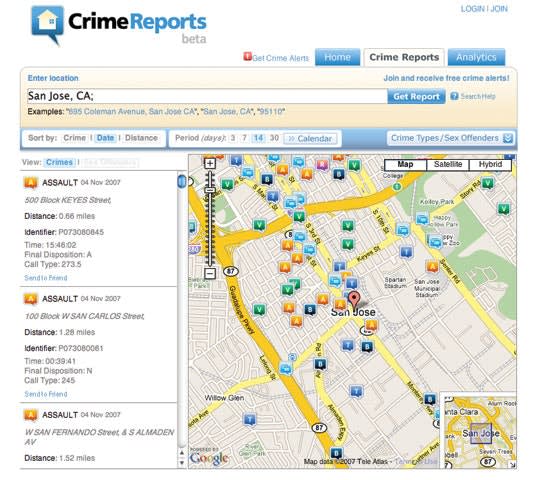Set period to 14 days
The height and width of the screenshot is (480, 533).
point(258,138)
